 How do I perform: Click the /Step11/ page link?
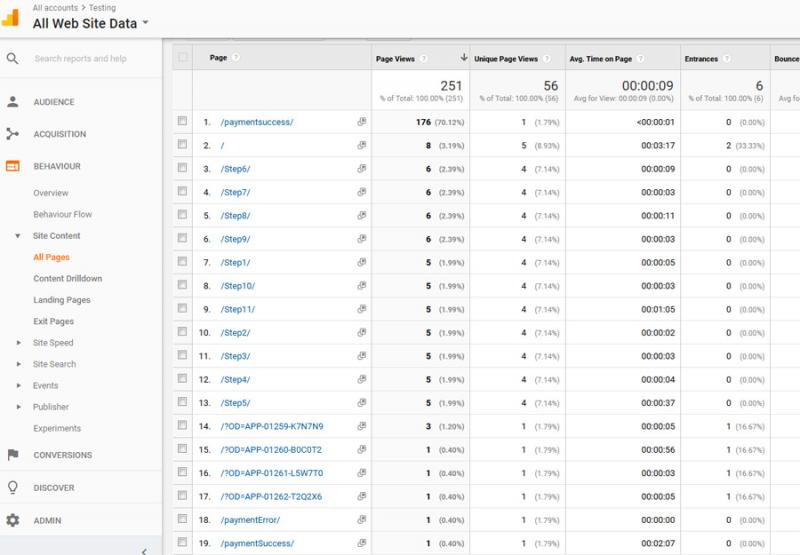coord(238,309)
